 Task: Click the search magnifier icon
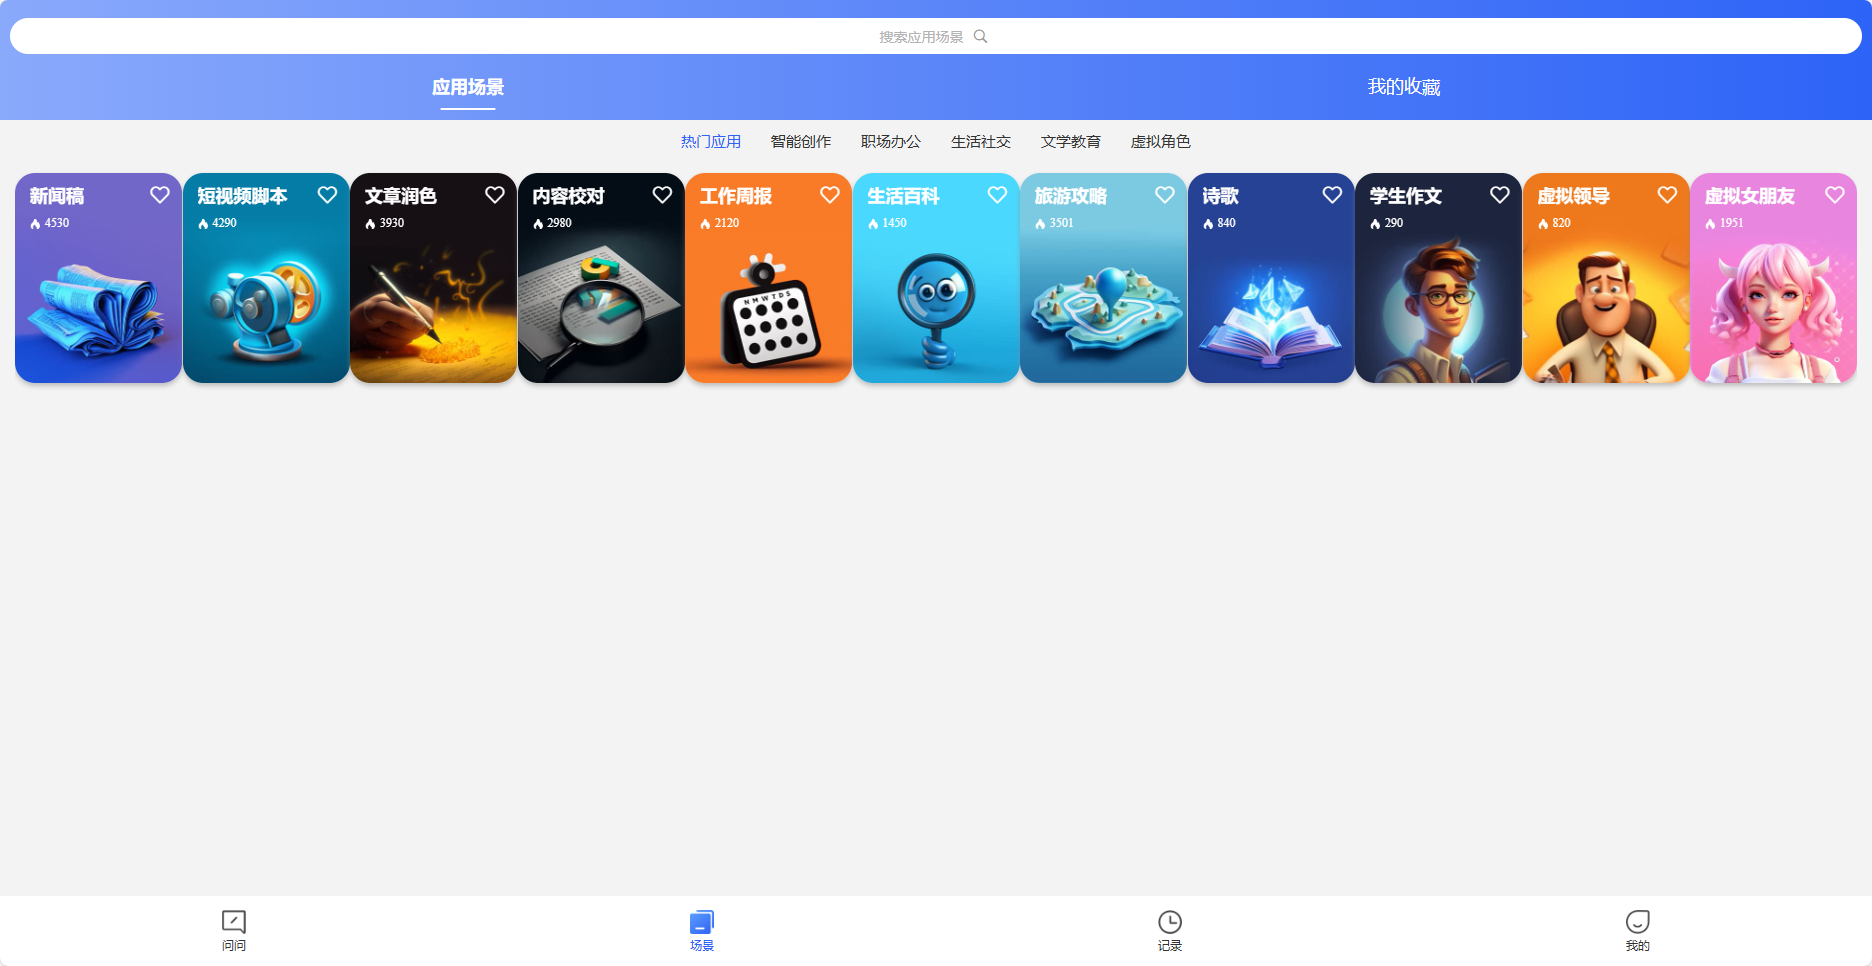point(980,37)
